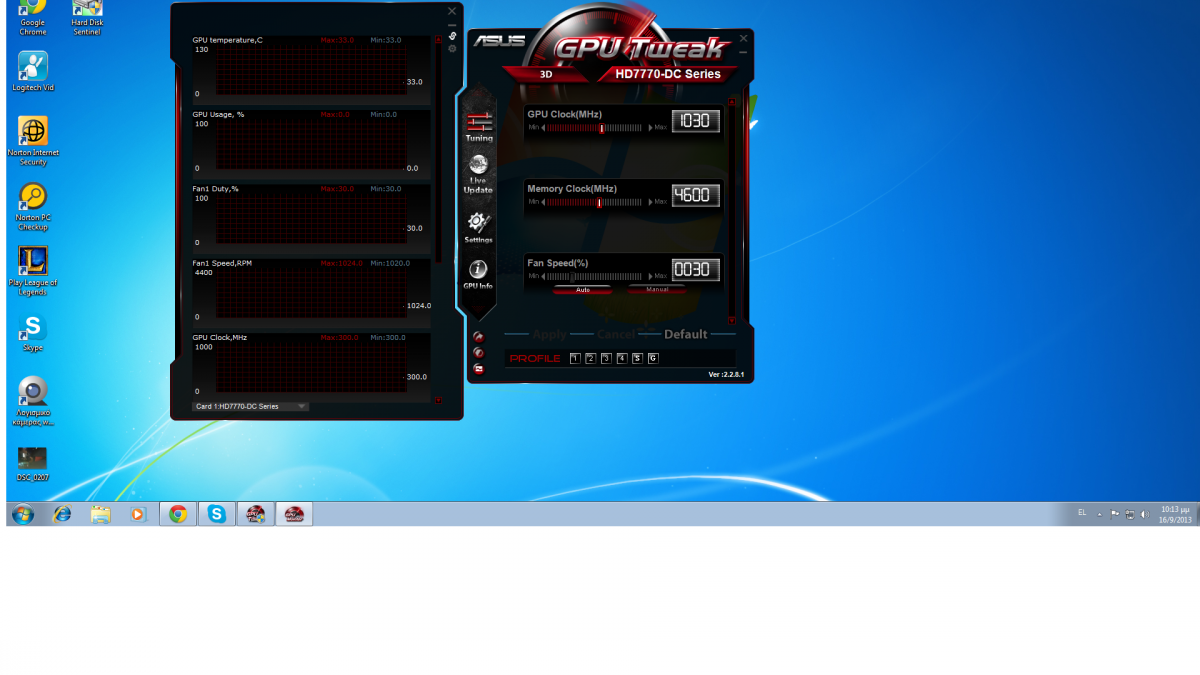Image resolution: width=1200 pixels, height=675 pixels.
Task: Open the Windows Start menu
Action: [22, 514]
